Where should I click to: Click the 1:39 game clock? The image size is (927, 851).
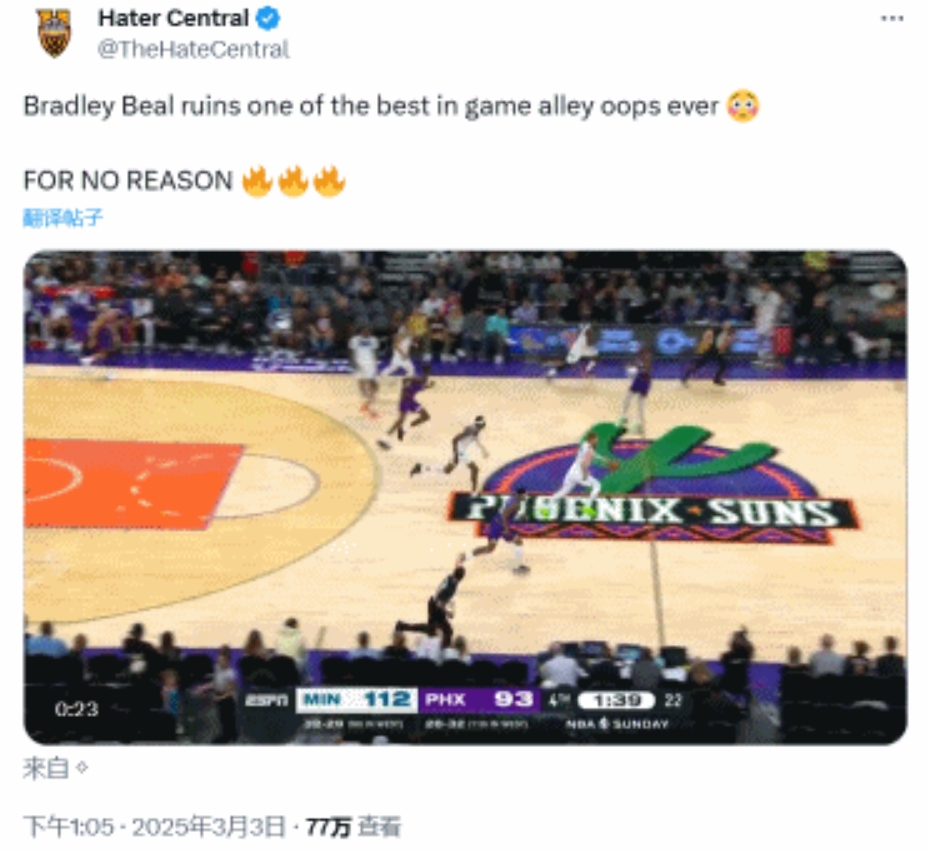click(616, 701)
